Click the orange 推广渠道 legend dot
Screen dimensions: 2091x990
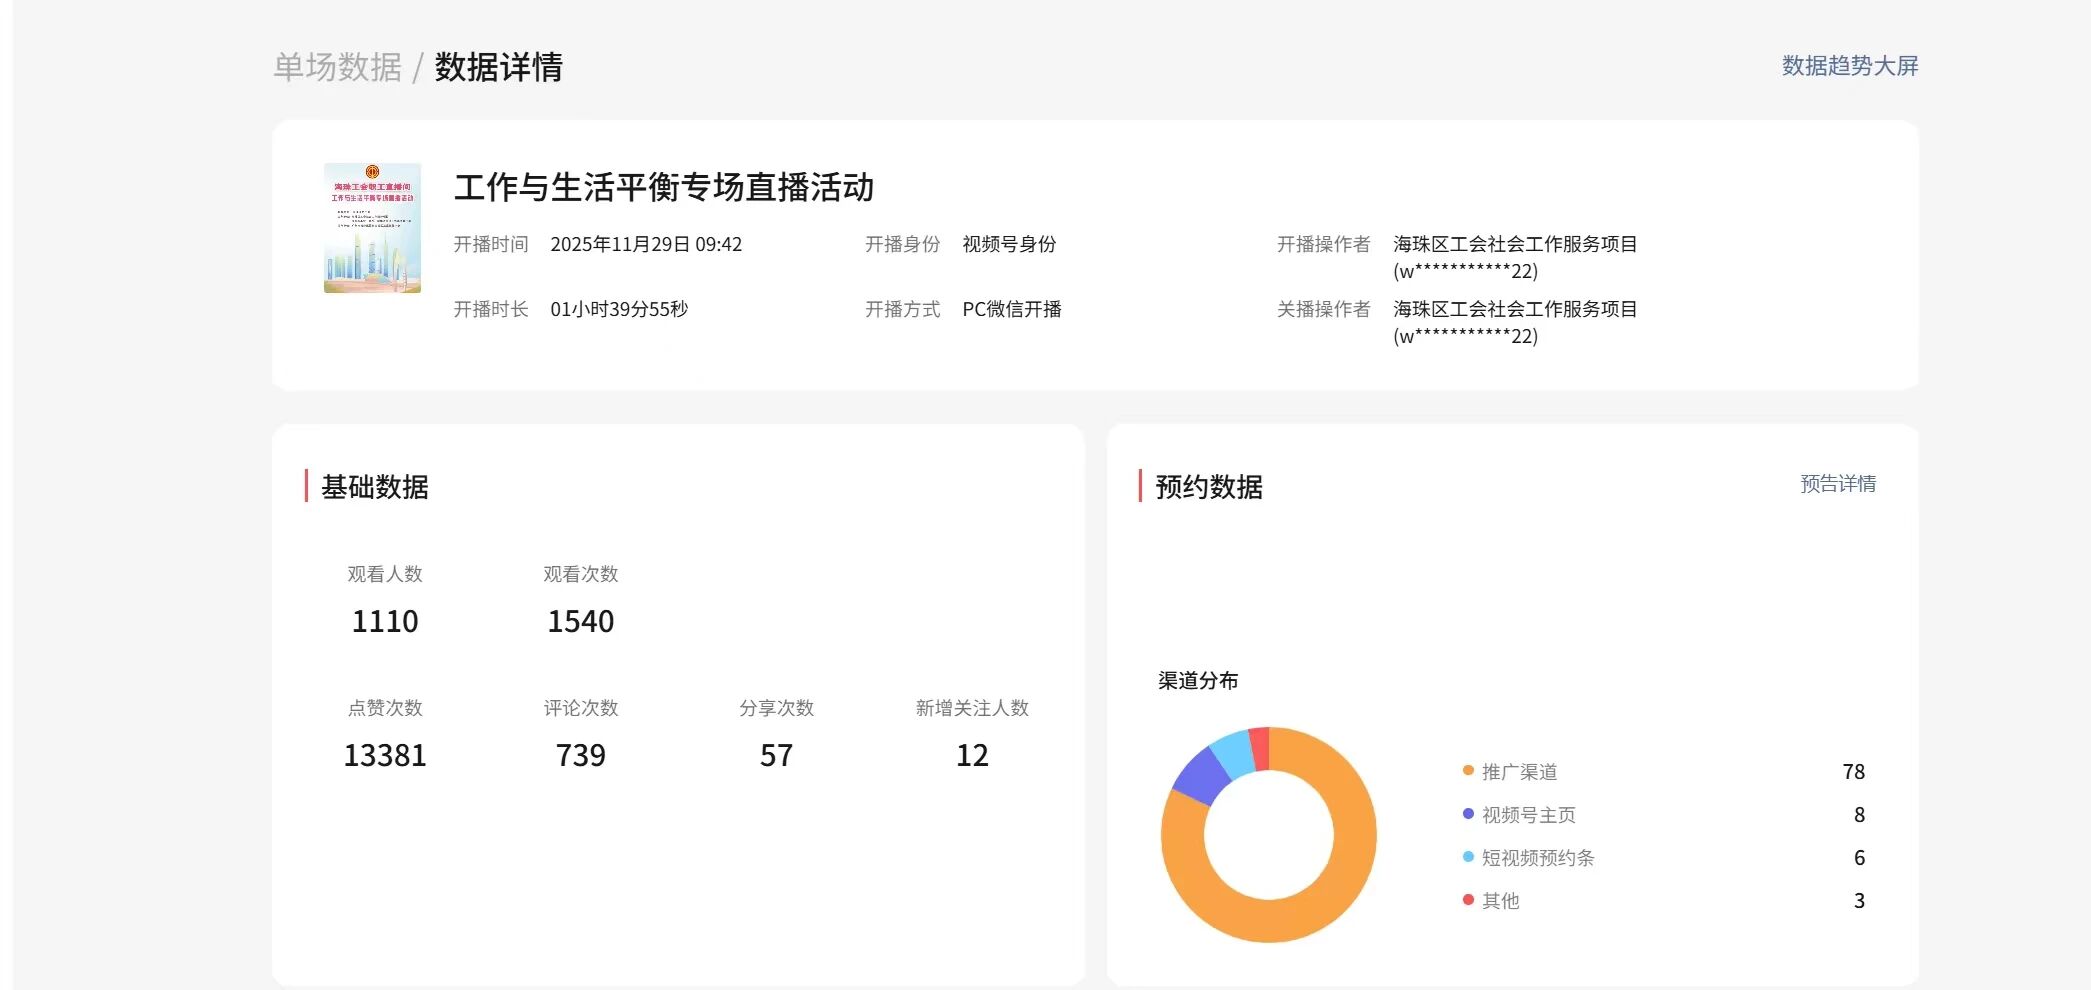click(1468, 771)
